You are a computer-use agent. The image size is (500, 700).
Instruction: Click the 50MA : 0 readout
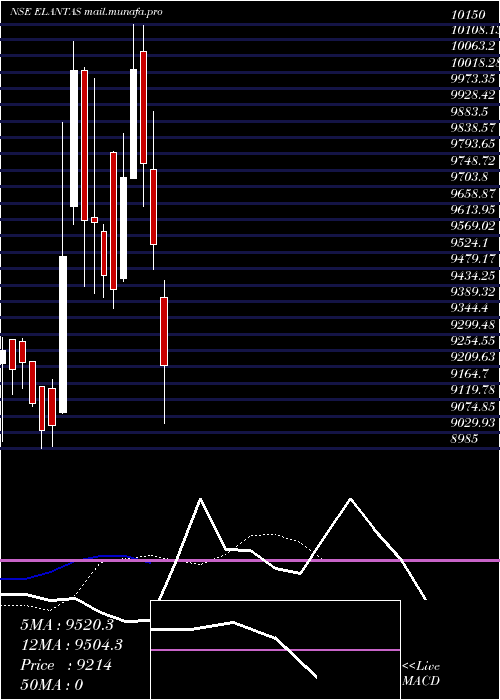(x=52, y=684)
